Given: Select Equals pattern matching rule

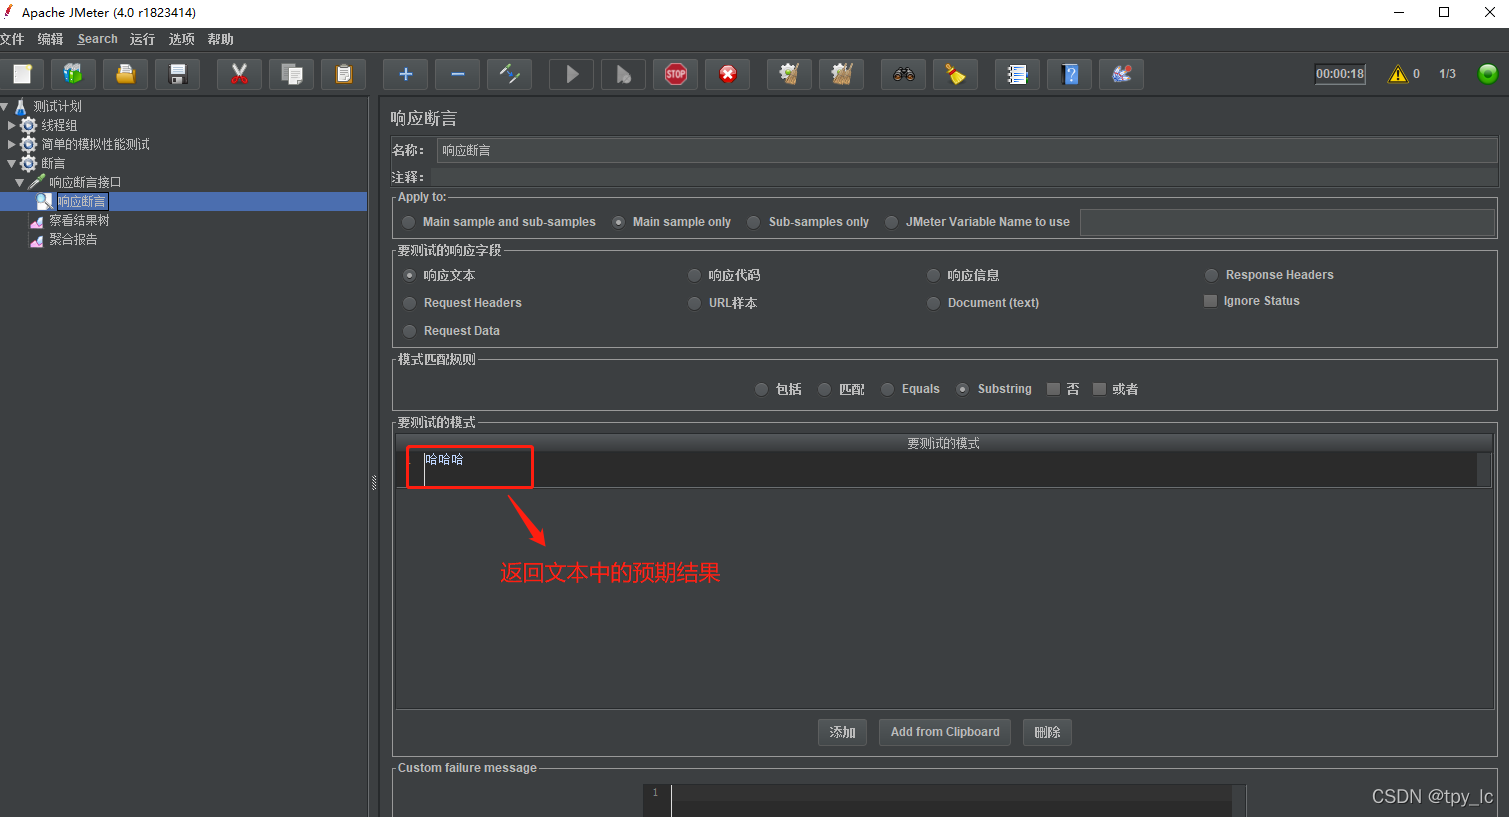Looking at the screenshot, I should point(887,389).
